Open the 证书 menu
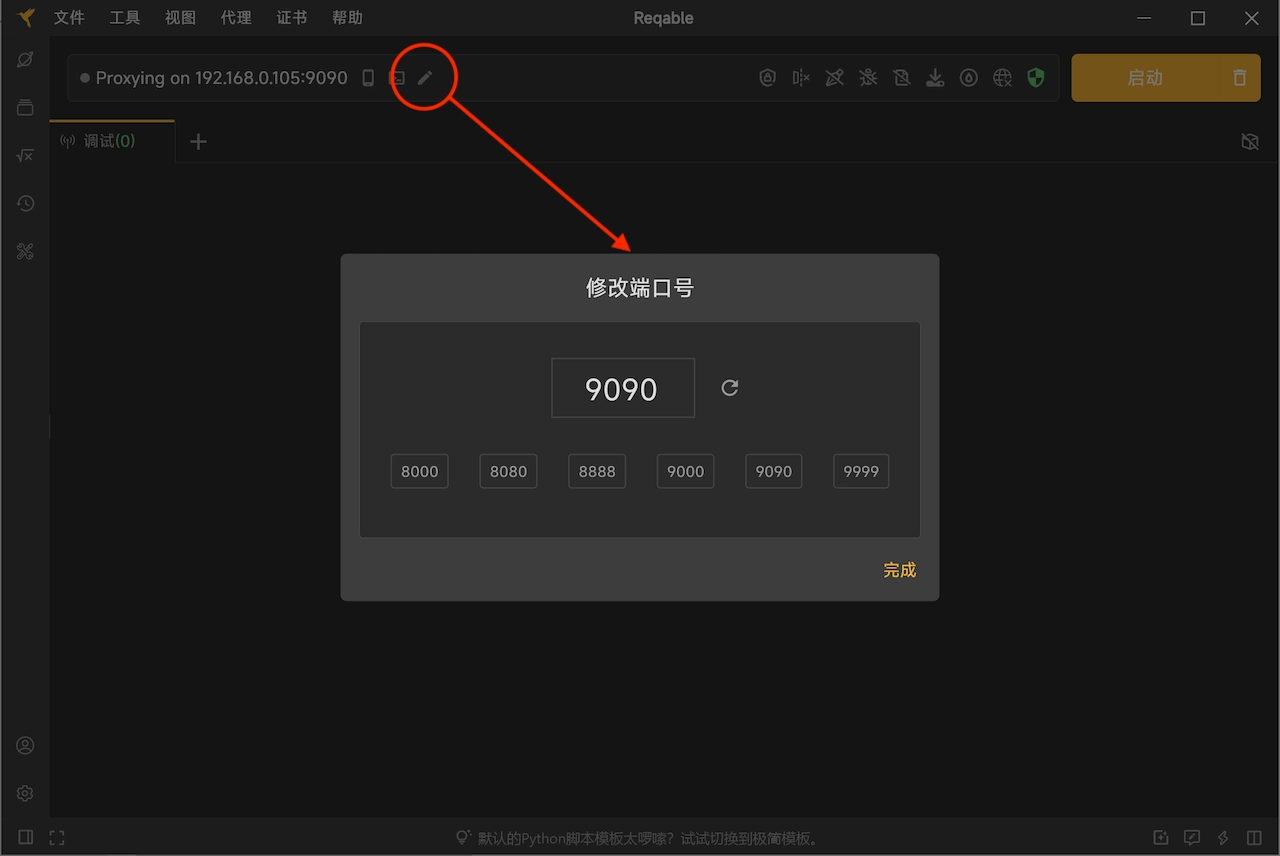The image size is (1280, 856). pos(292,18)
